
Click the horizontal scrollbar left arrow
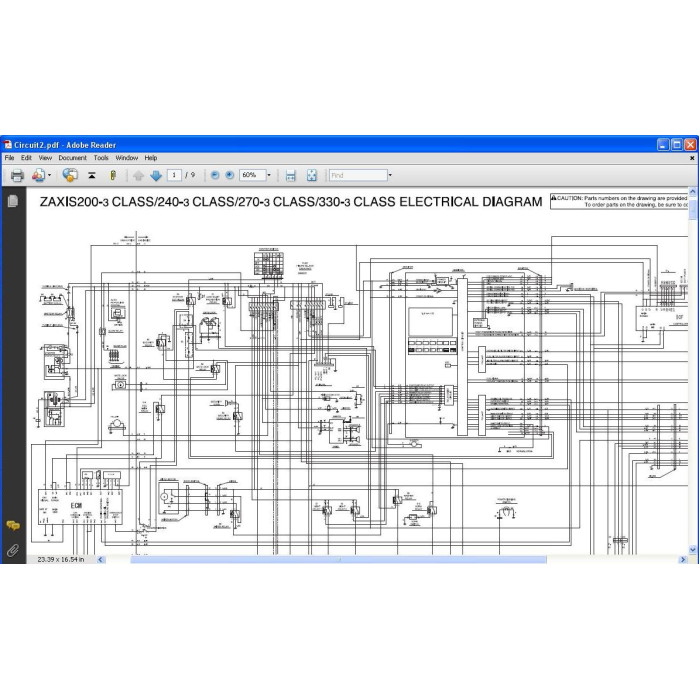pyautogui.click(x=100, y=559)
